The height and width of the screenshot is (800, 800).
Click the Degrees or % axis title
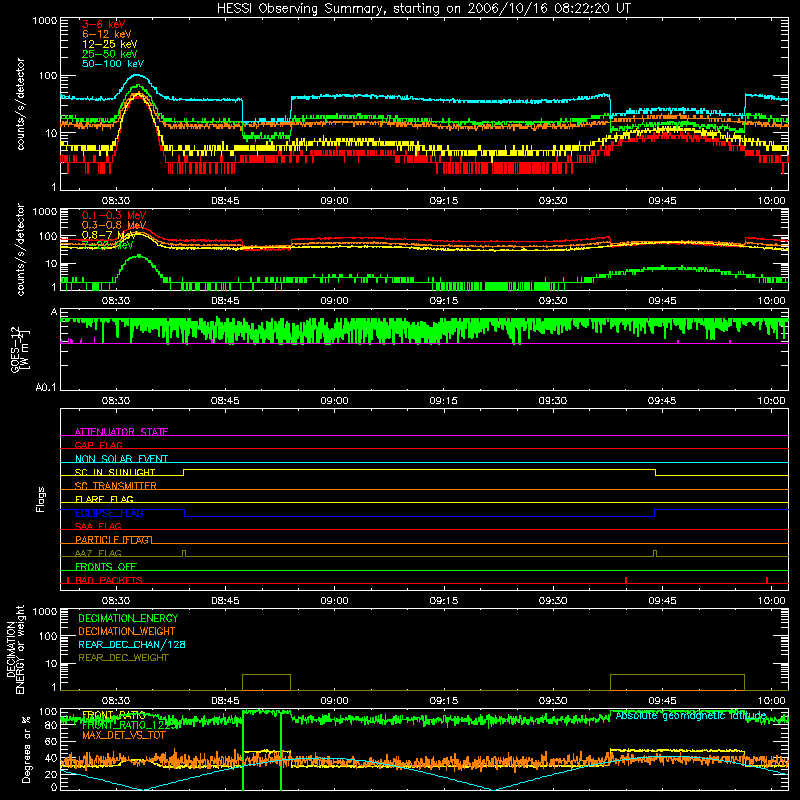(x=27, y=749)
